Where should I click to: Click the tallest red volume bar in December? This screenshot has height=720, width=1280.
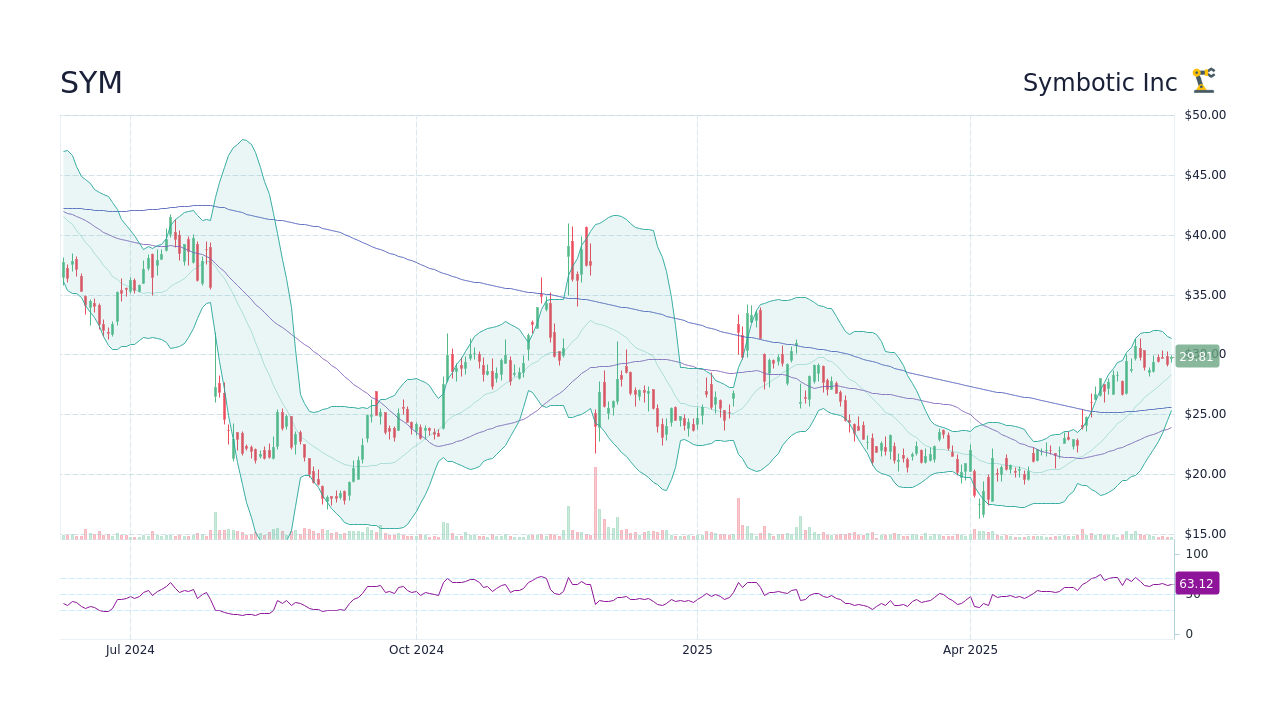(x=595, y=504)
